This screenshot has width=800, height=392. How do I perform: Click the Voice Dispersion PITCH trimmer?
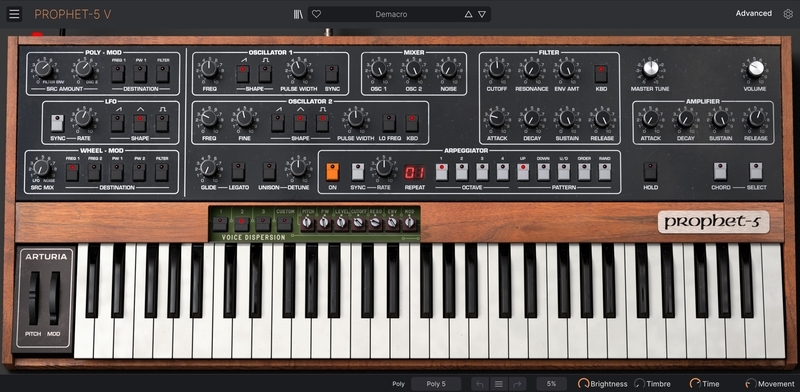(x=307, y=223)
